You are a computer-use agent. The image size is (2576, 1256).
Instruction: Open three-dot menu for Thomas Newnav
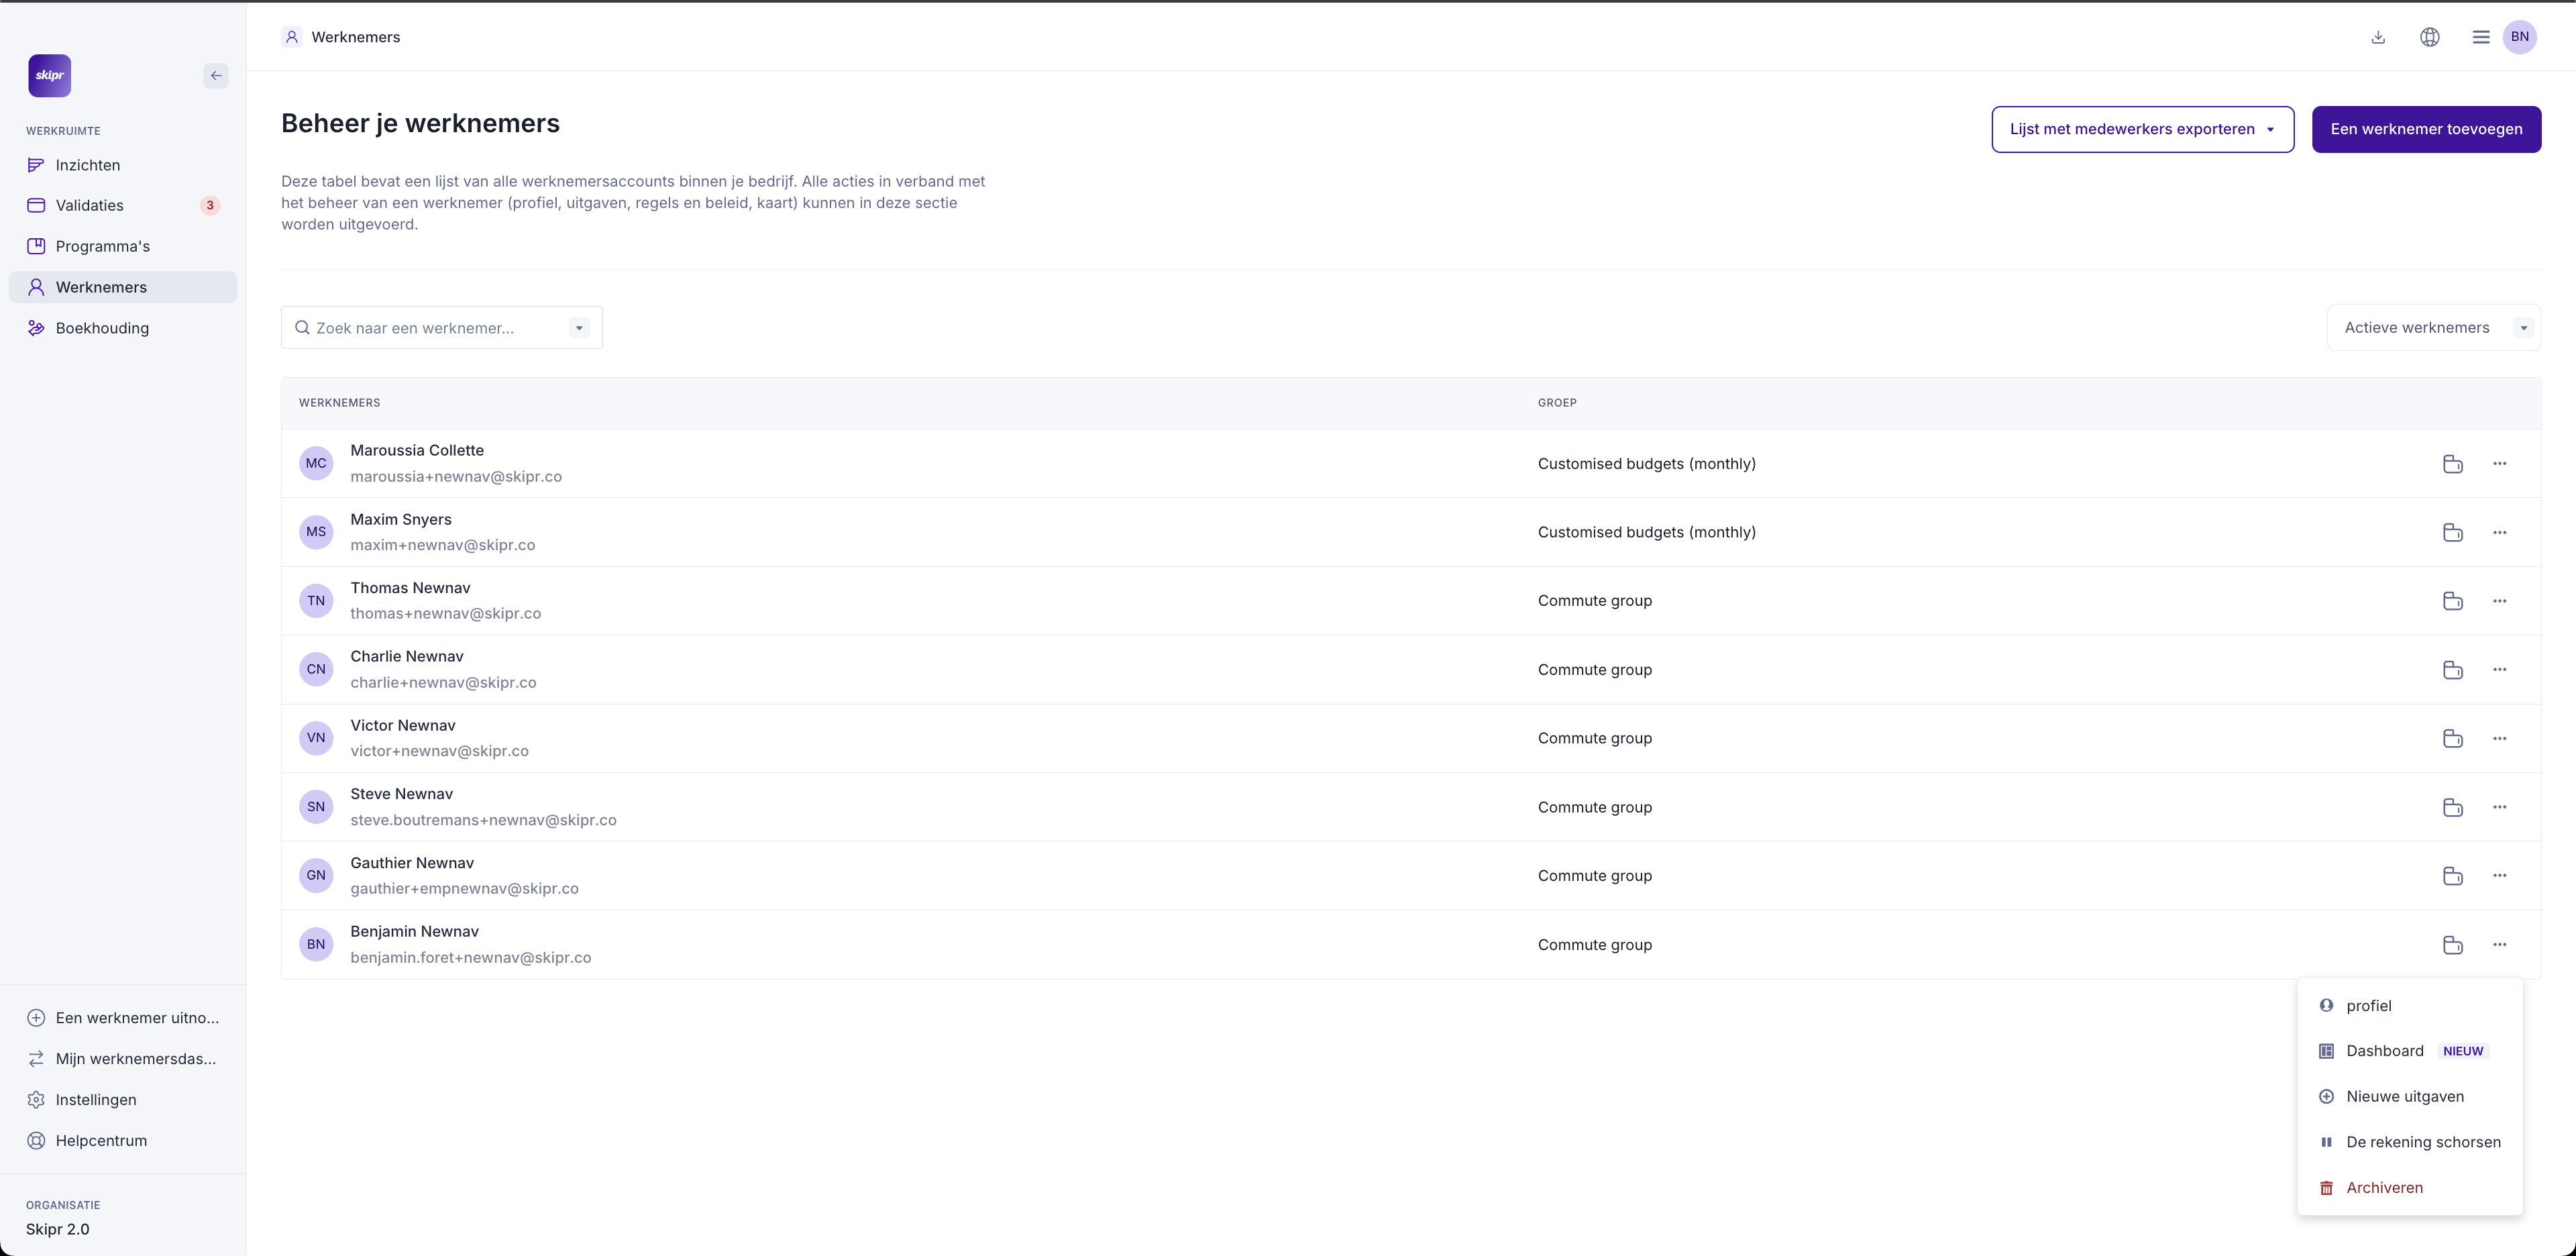click(x=2499, y=601)
